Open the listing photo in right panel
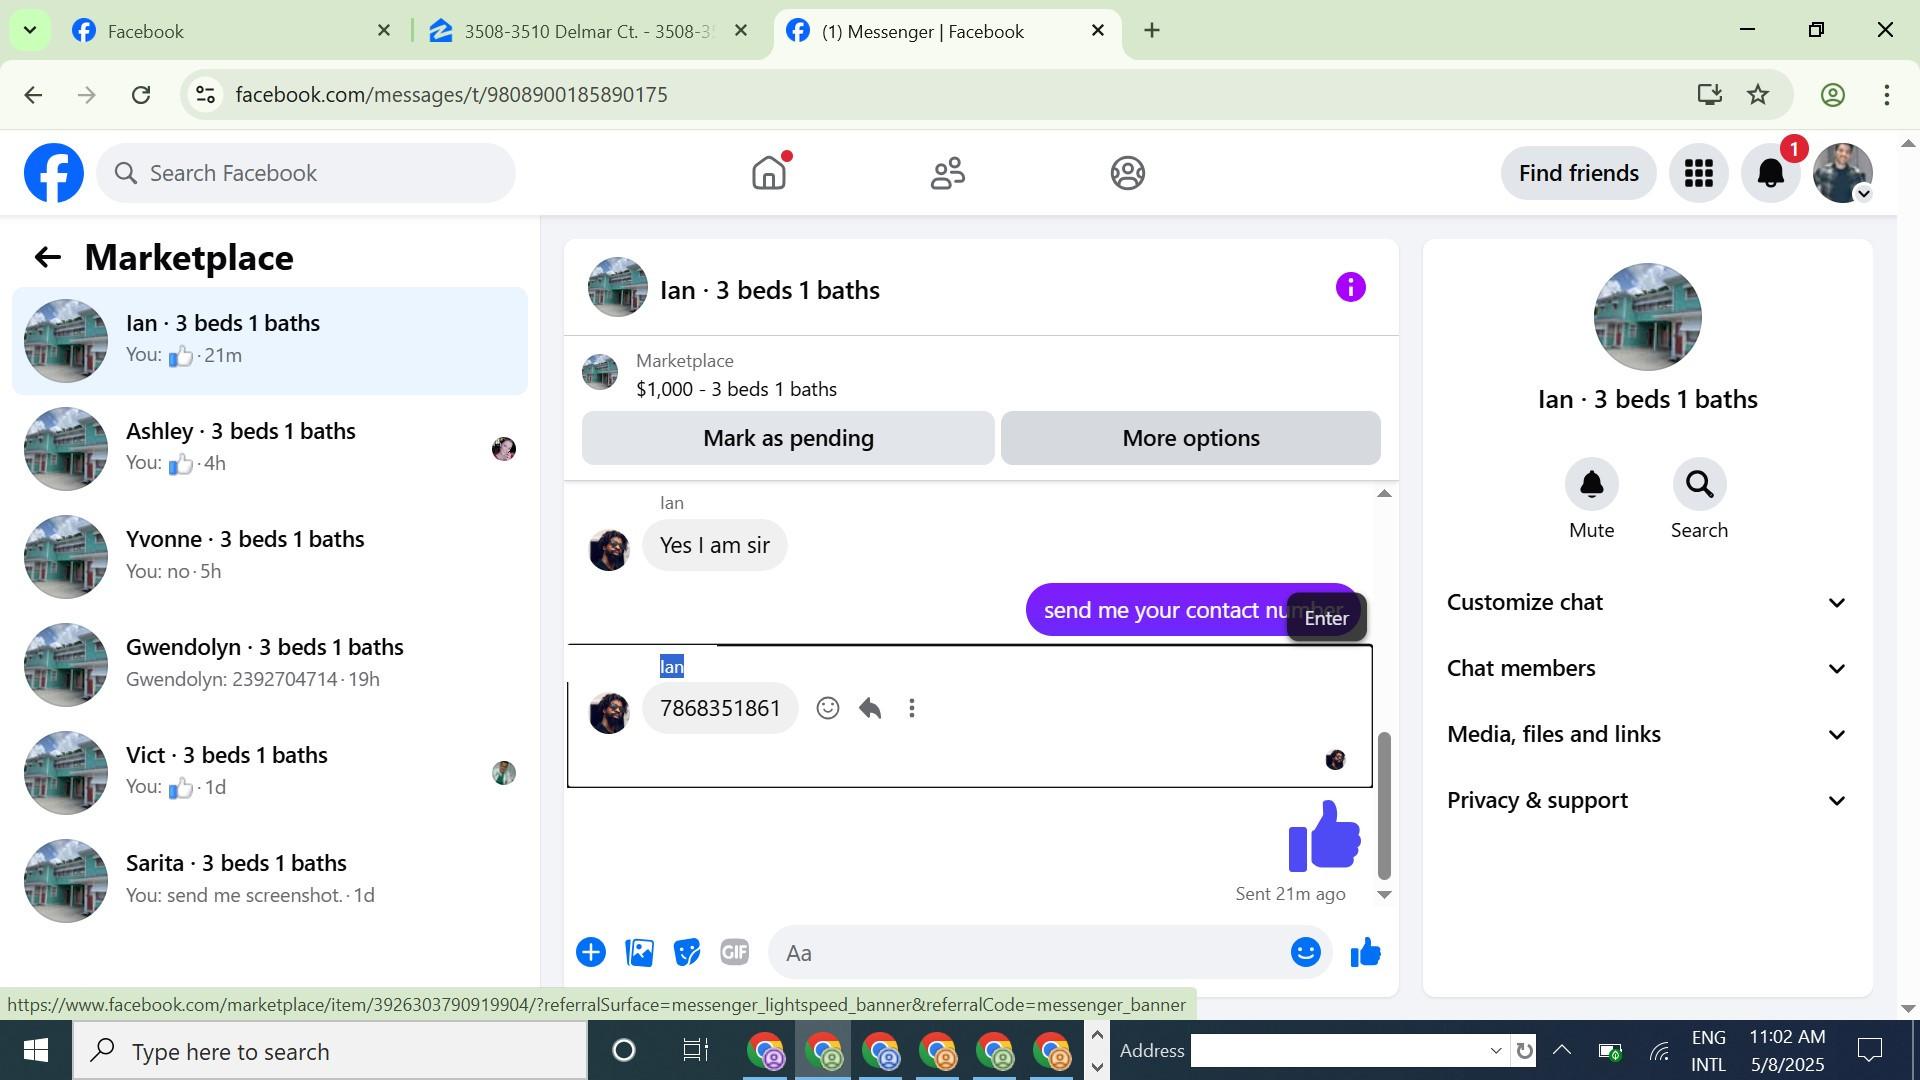Viewport: 1920px width, 1080px height. (1647, 317)
